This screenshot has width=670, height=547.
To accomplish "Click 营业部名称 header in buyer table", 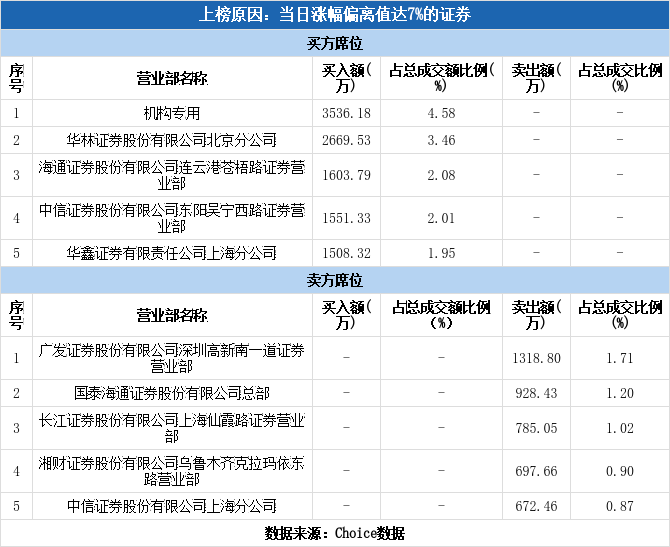I will click(172, 78).
